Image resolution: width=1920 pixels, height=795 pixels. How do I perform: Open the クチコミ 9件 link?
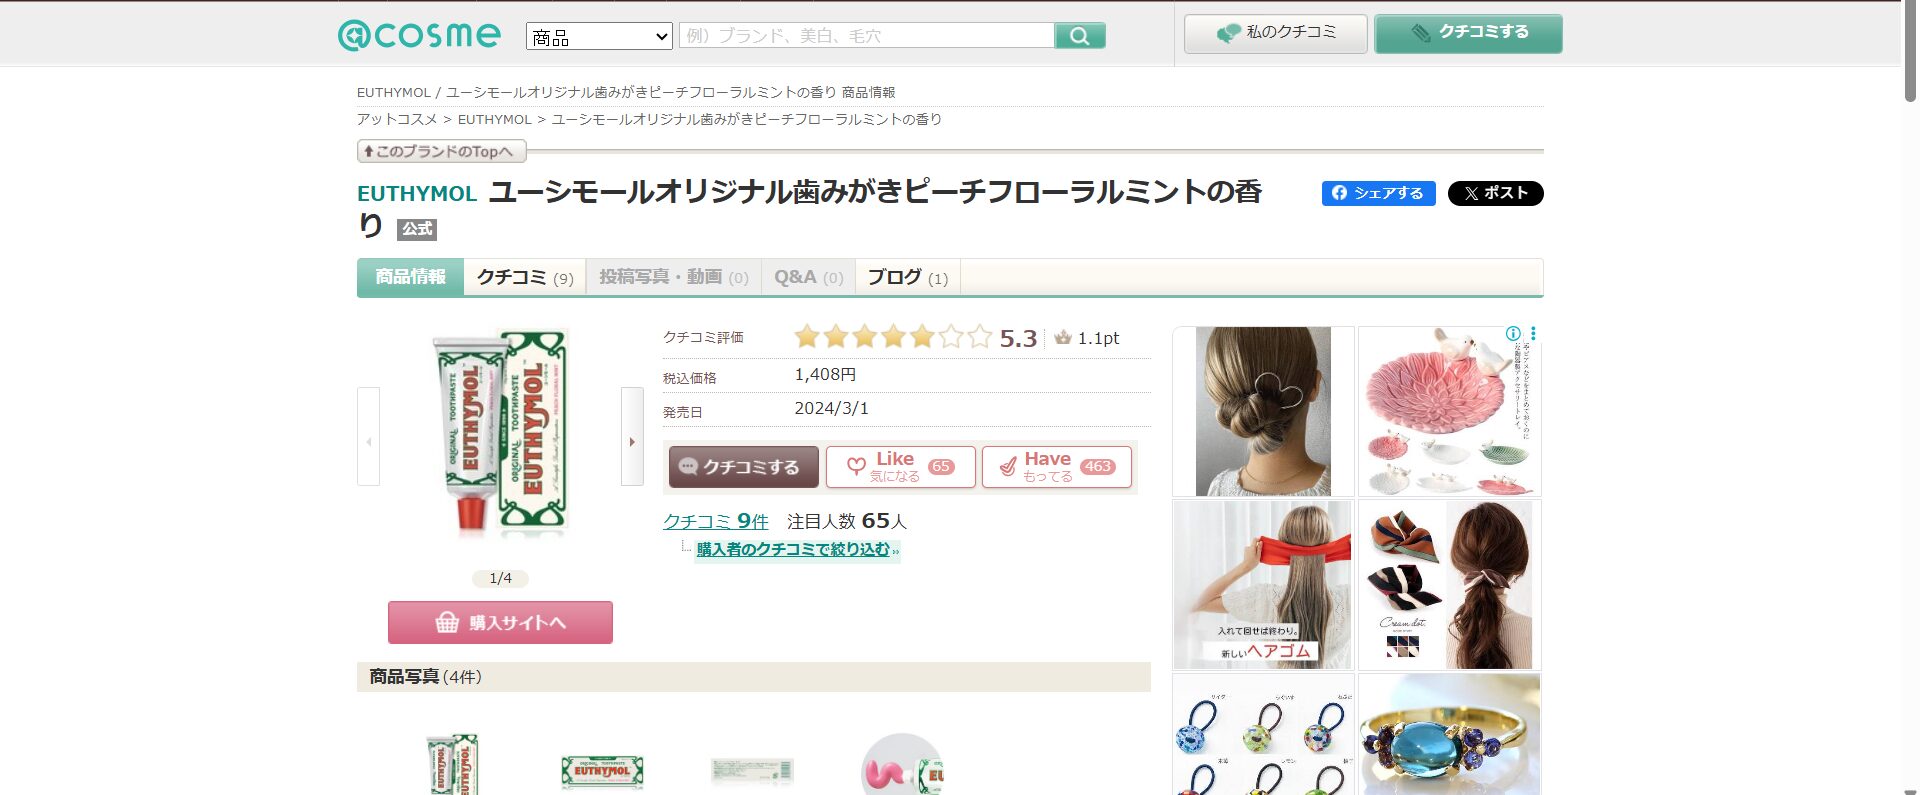click(x=716, y=521)
